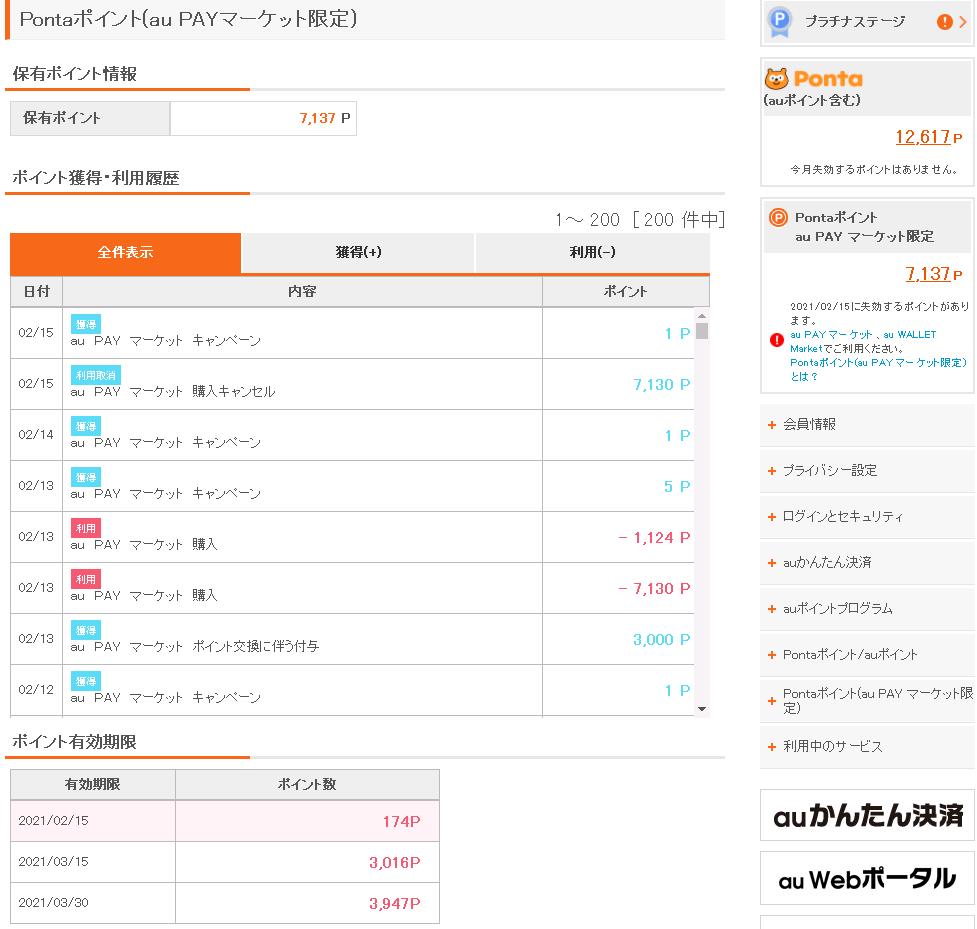Viewport: 977px width, 929px height.
Task: Click au PAY マーケット 購入キャンセル entry text
Action: (173, 392)
